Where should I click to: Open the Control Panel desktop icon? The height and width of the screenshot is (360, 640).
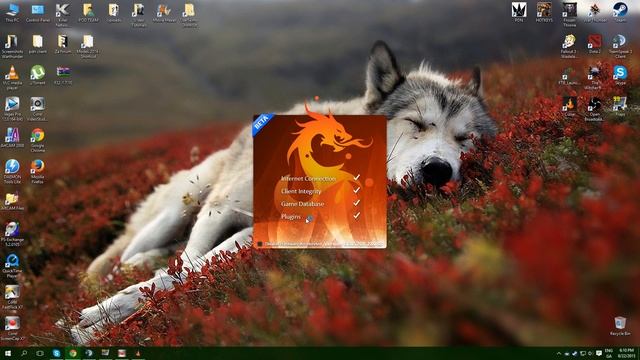(38, 12)
